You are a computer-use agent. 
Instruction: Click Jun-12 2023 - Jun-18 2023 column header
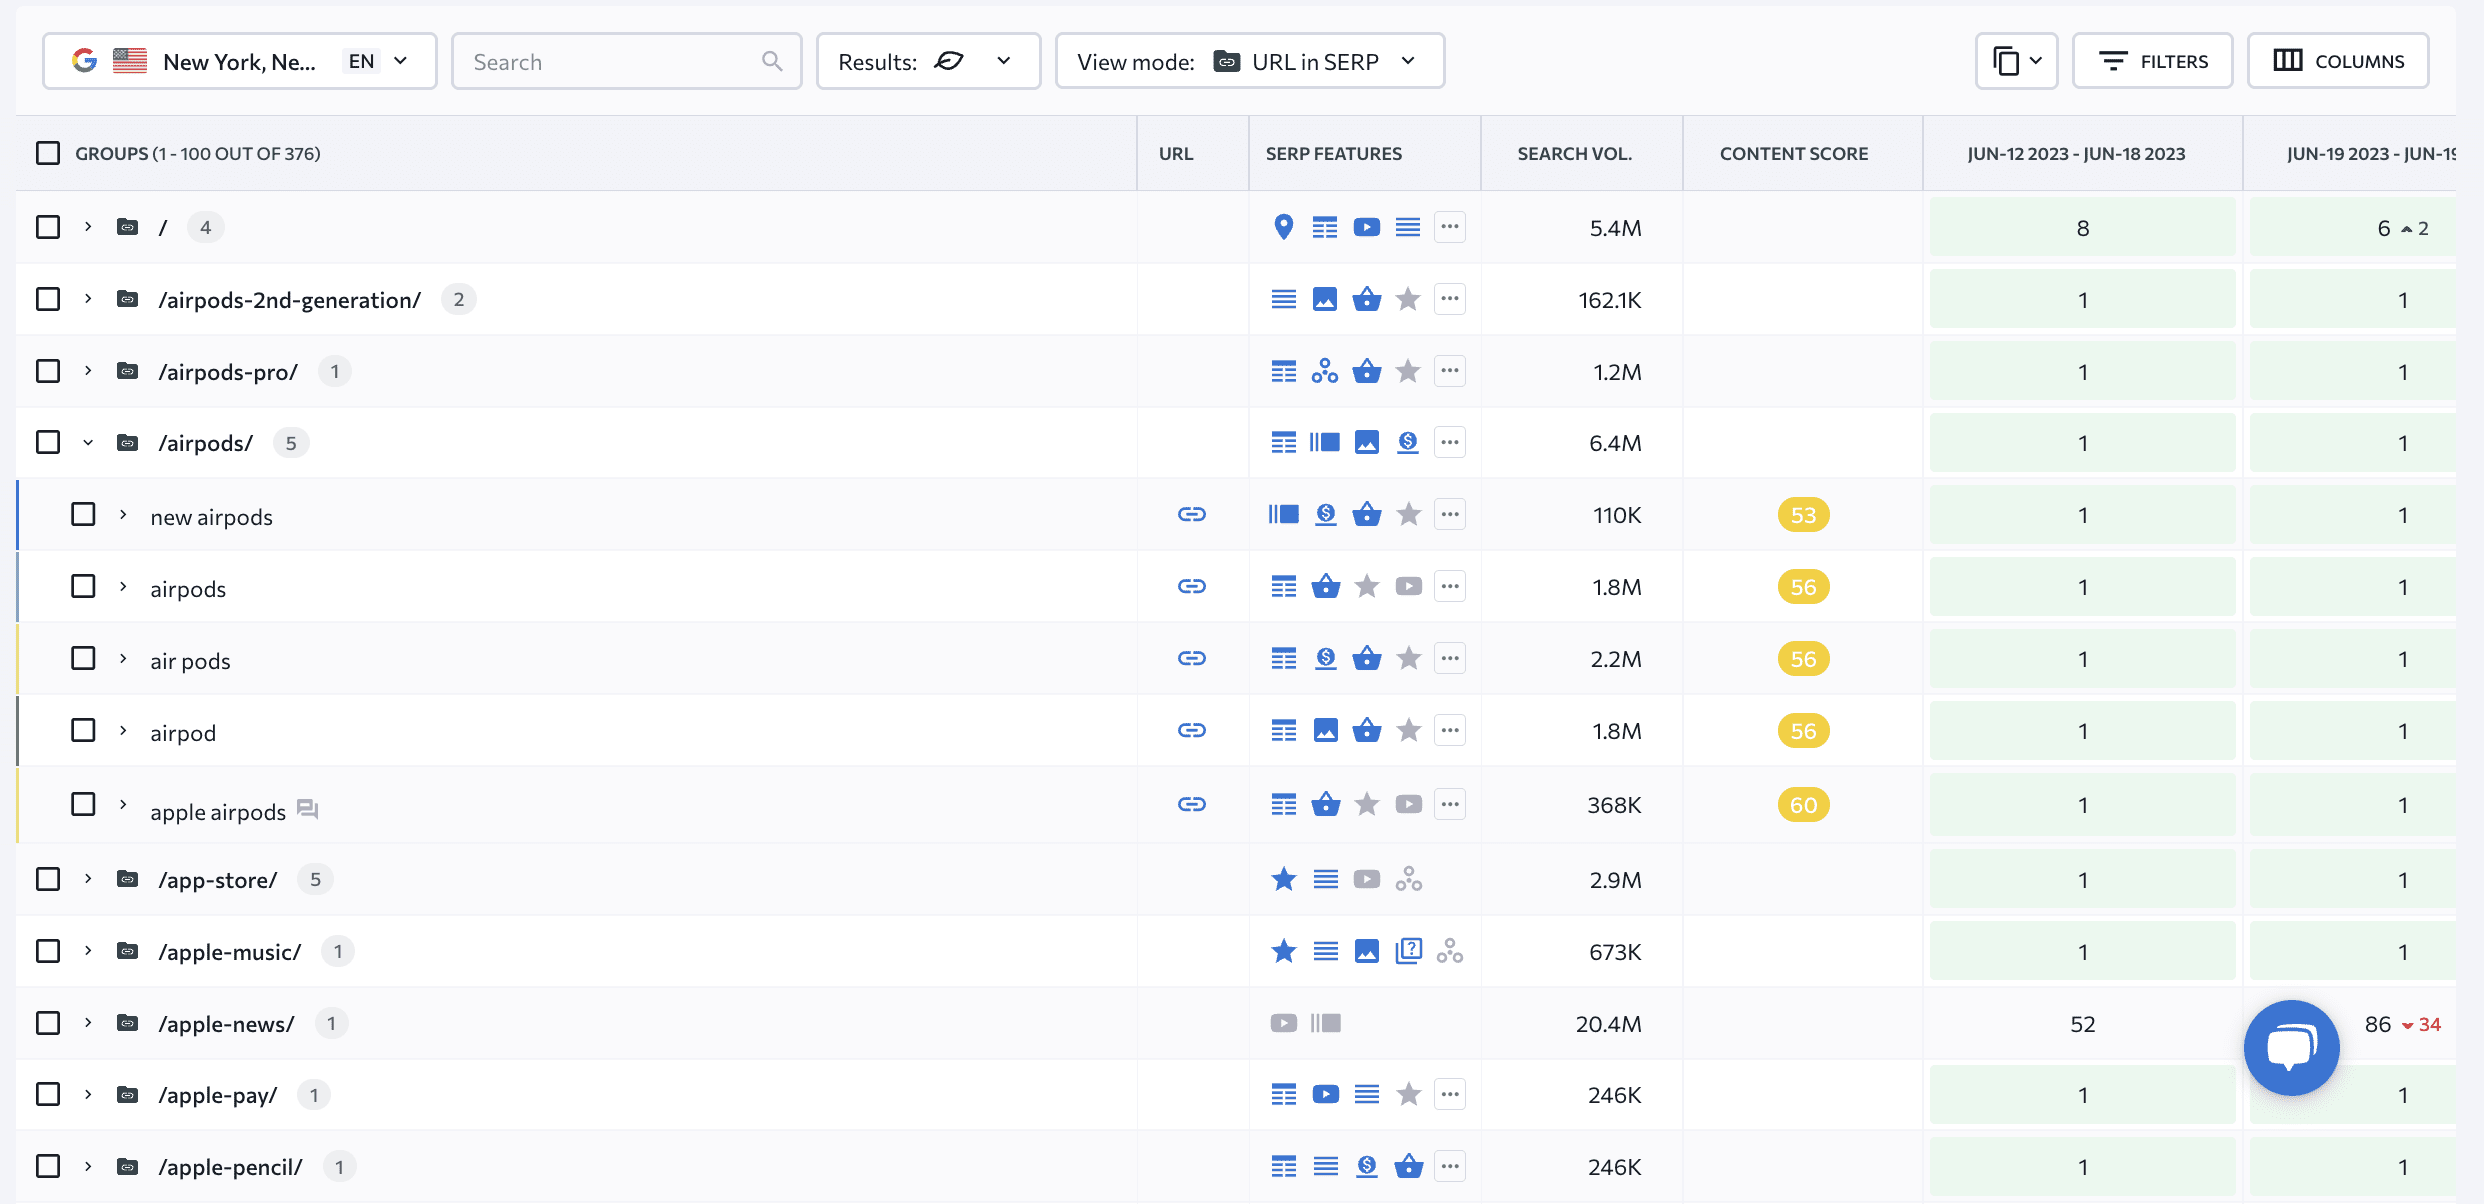pos(2076,153)
